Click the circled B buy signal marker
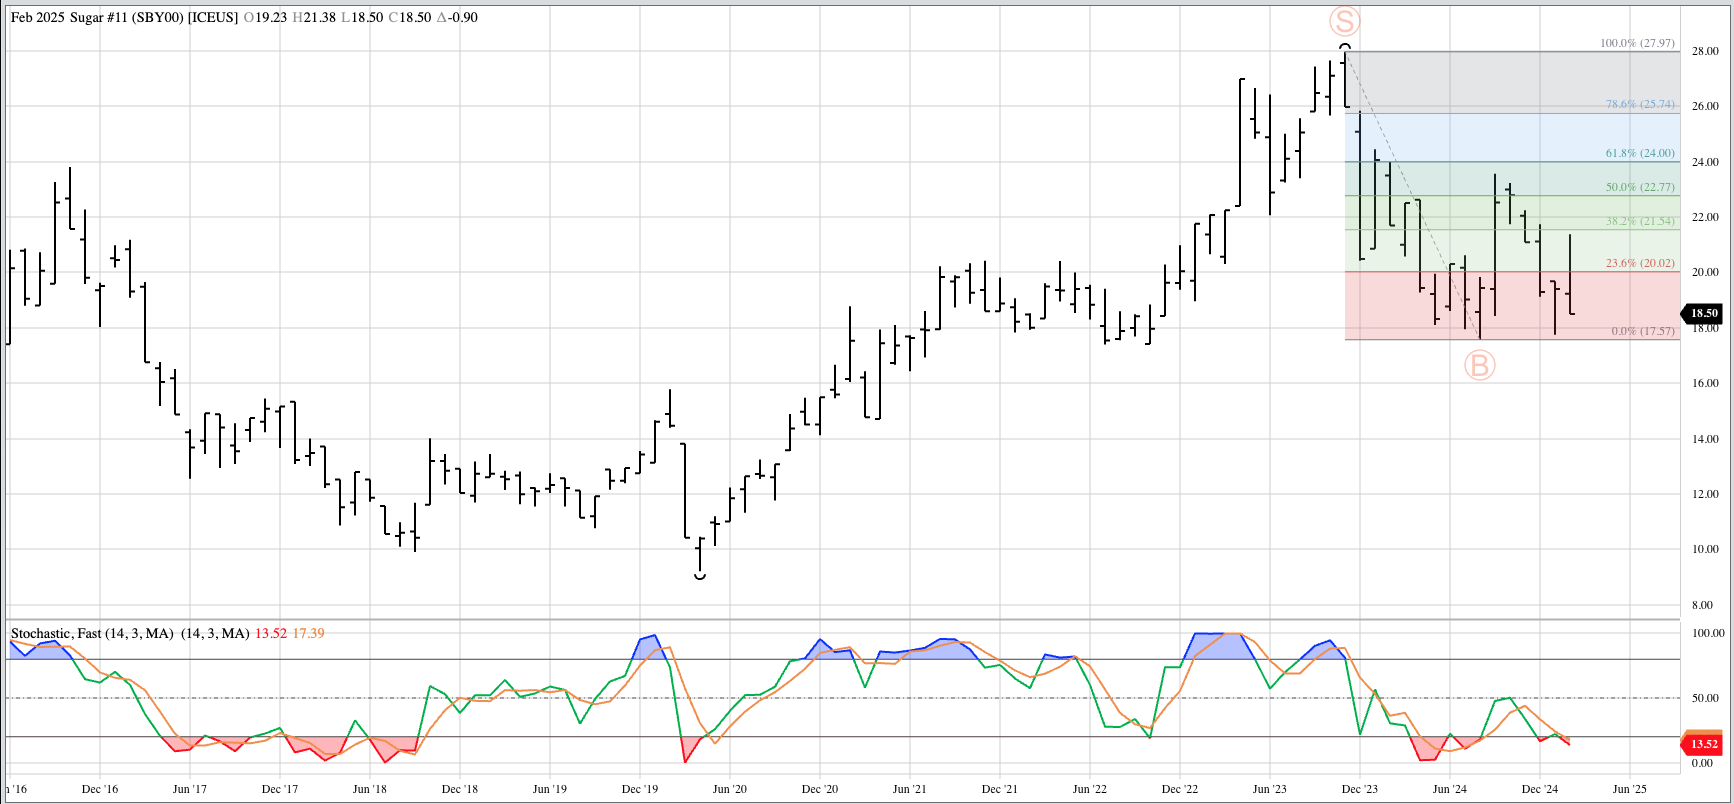 coord(1479,365)
